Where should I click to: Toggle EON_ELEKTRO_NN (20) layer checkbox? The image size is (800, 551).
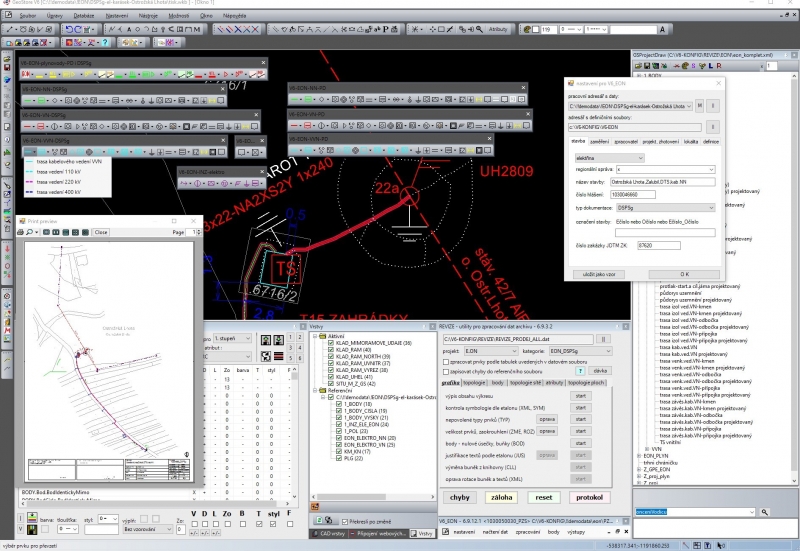[339, 438]
